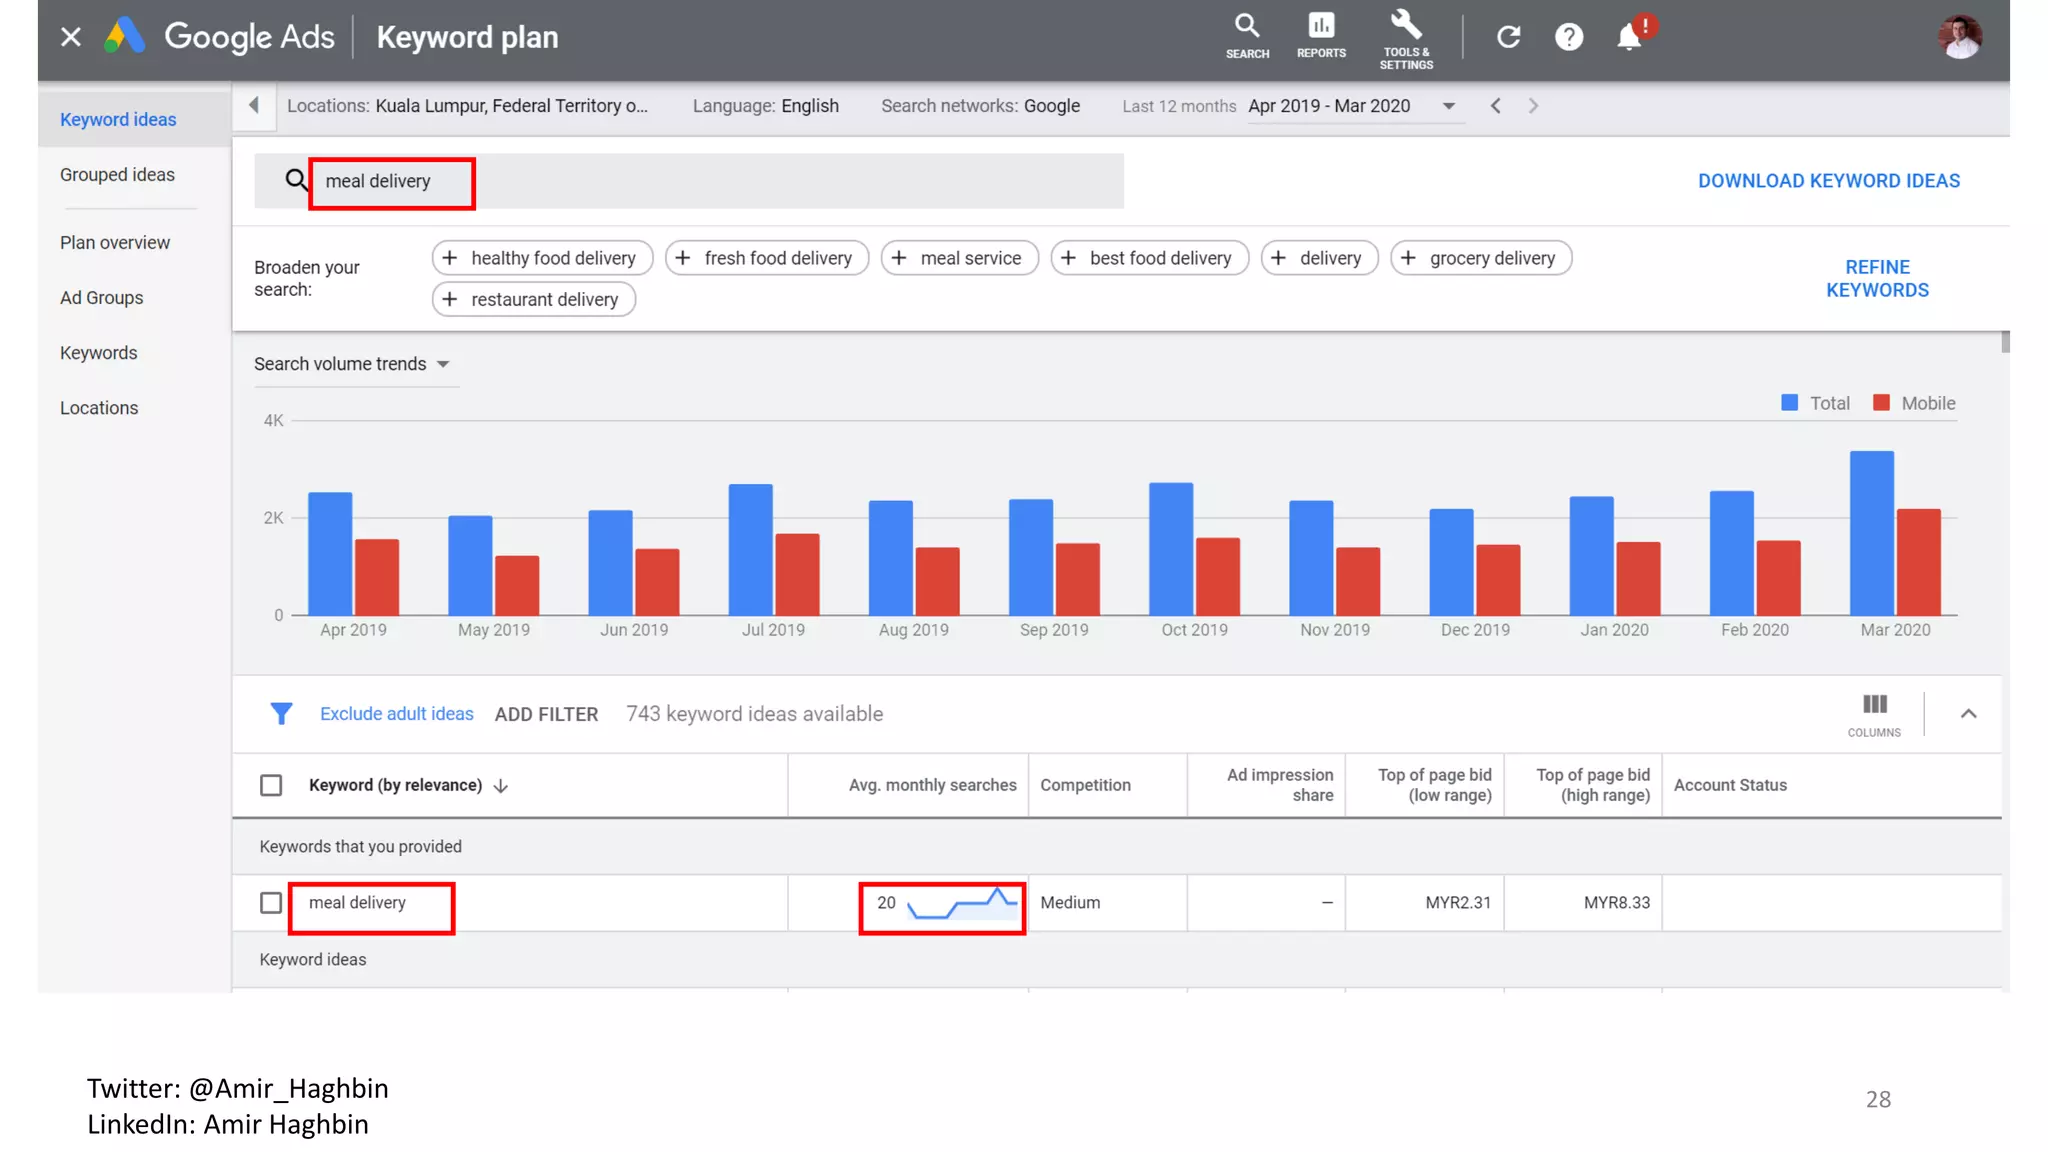Click the refresh icon in header

click(x=1508, y=37)
